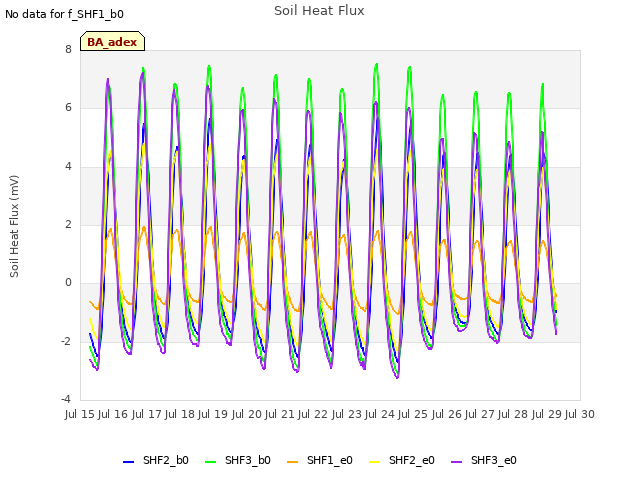Click the y-axis value 0

coord(68,283)
